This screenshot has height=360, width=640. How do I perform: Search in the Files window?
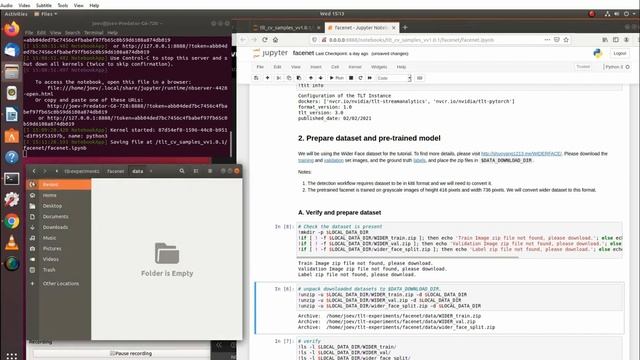pyautogui.click(x=182, y=171)
